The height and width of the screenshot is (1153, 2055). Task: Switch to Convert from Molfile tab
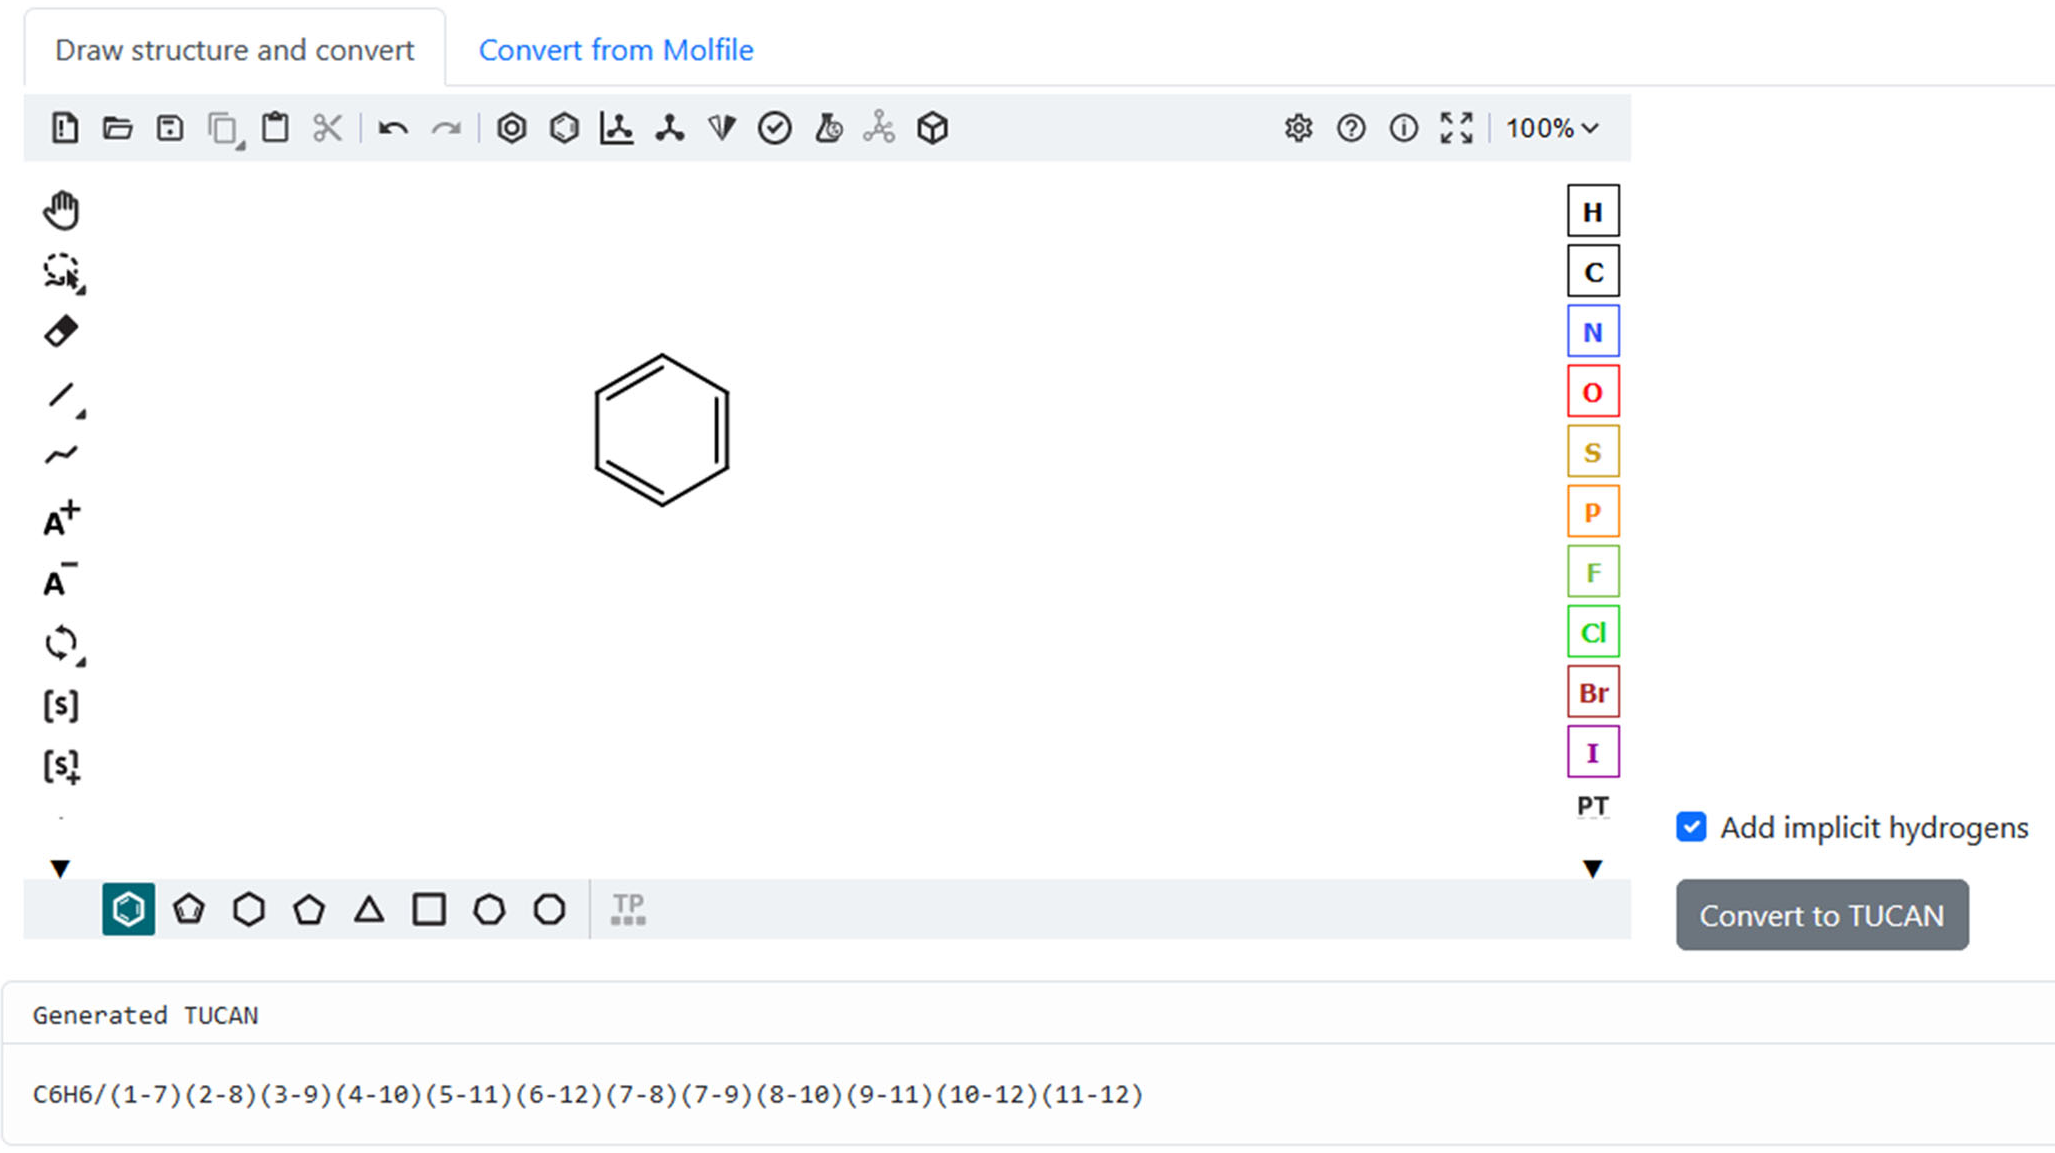pyautogui.click(x=616, y=50)
